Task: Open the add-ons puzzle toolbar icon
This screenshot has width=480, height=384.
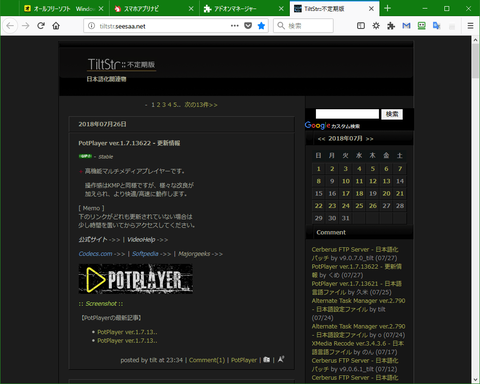Action: (391, 26)
